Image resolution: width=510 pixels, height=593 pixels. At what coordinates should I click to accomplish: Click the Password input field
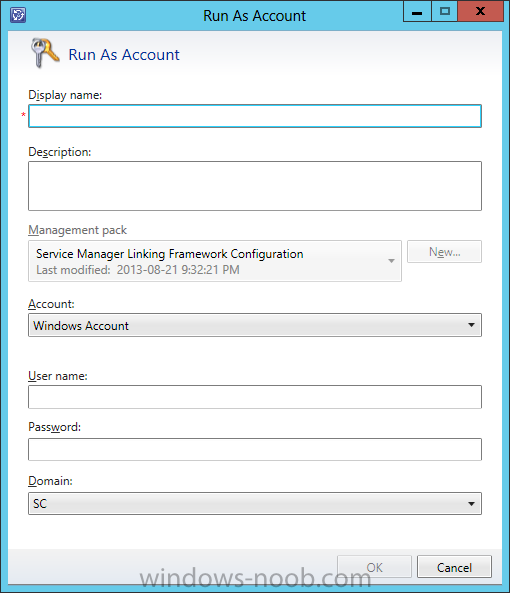[x=255, y=449]
